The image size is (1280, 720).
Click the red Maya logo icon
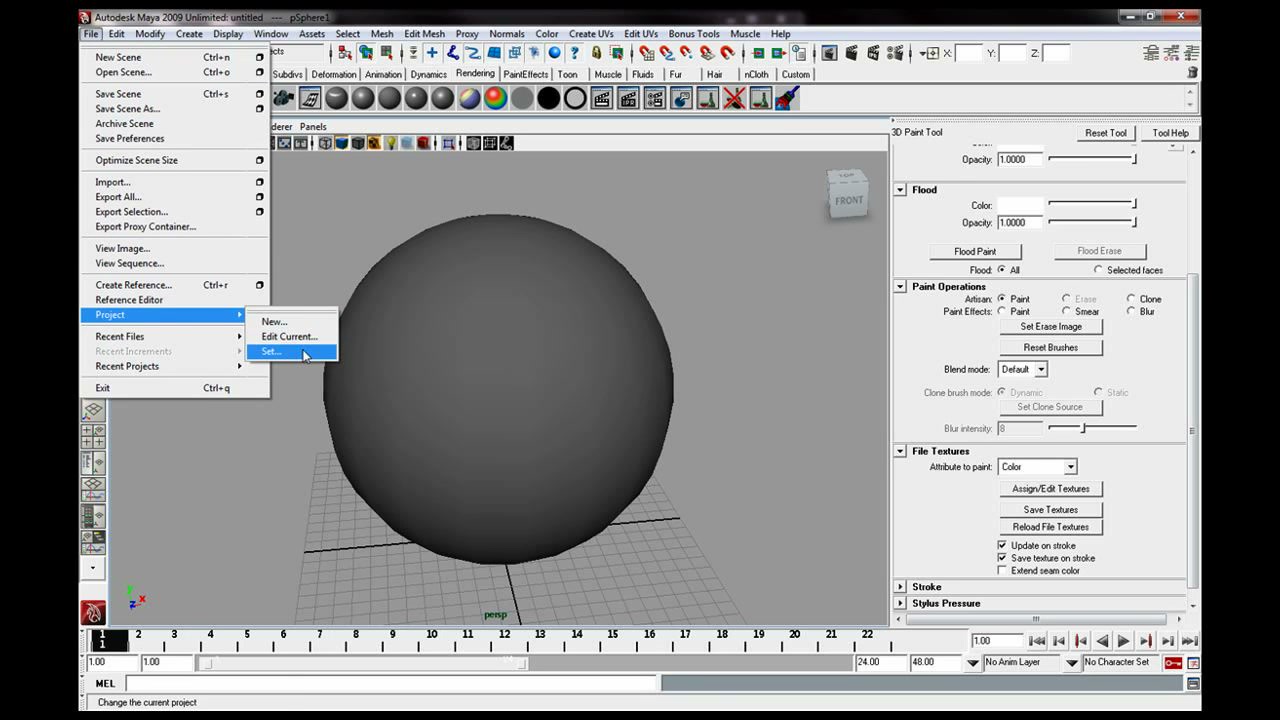pyautogui.click(x=92, y=612)
